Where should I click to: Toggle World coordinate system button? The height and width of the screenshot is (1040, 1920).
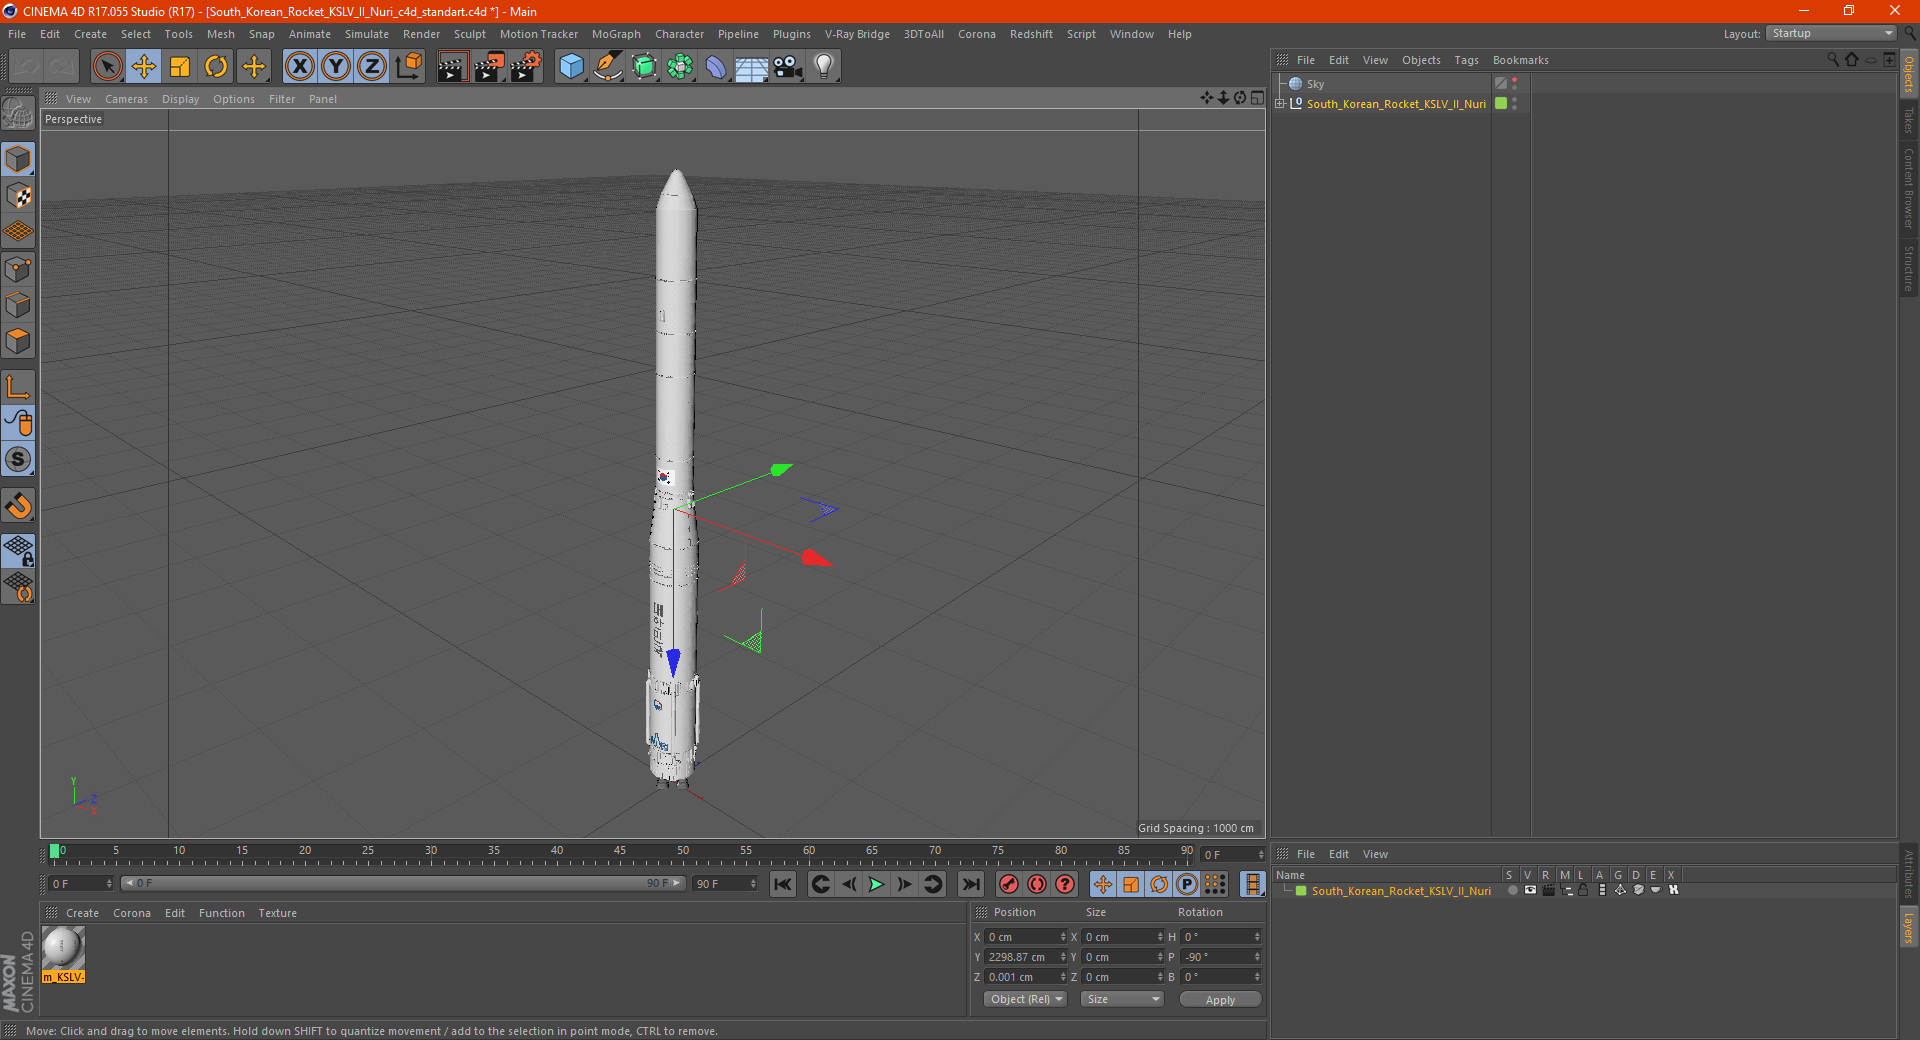[408, 67]
